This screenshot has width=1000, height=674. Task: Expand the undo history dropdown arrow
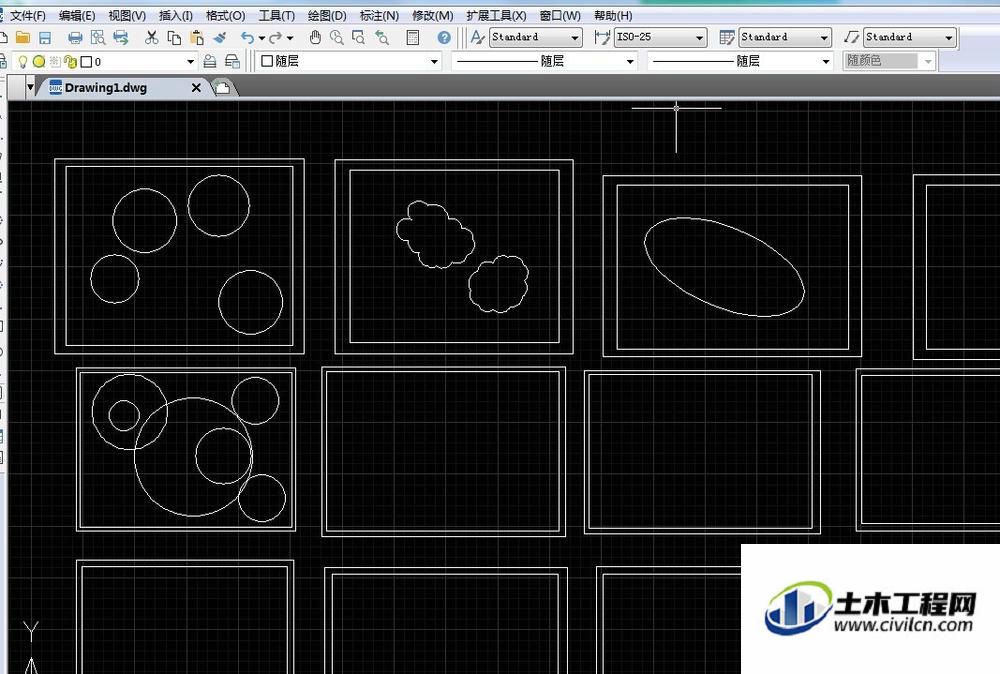(x=261, y=38)
